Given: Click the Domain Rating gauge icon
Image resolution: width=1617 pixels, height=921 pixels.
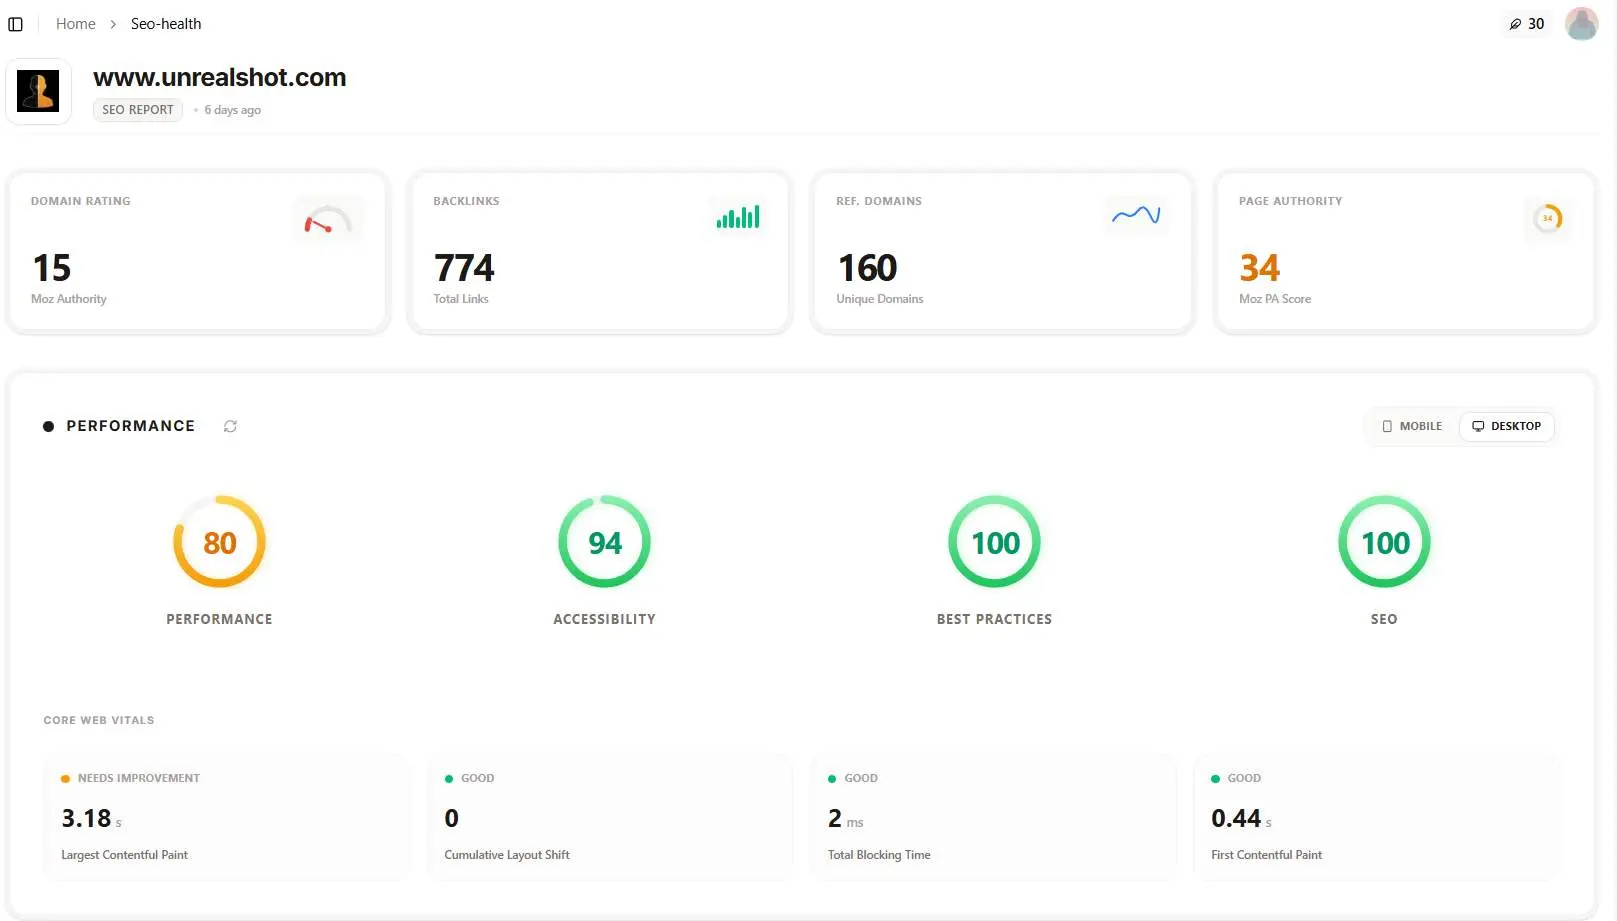Looking at the screenshot, I should [328, 219].
